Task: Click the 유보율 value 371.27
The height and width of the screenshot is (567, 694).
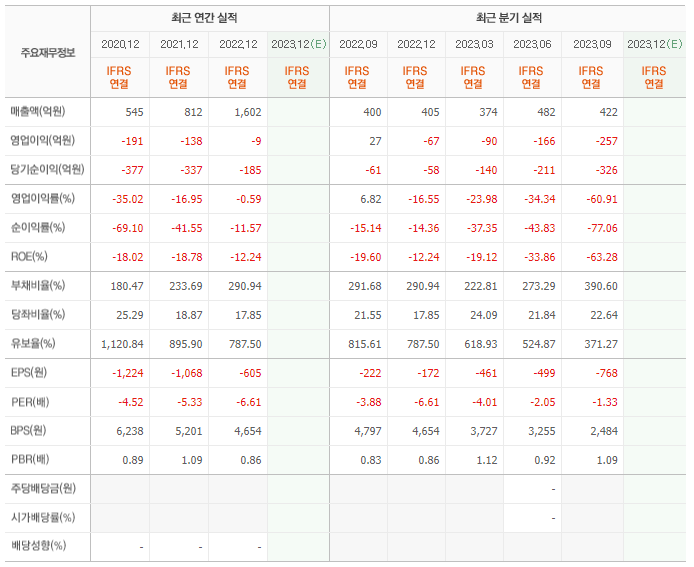Action: 601,344
